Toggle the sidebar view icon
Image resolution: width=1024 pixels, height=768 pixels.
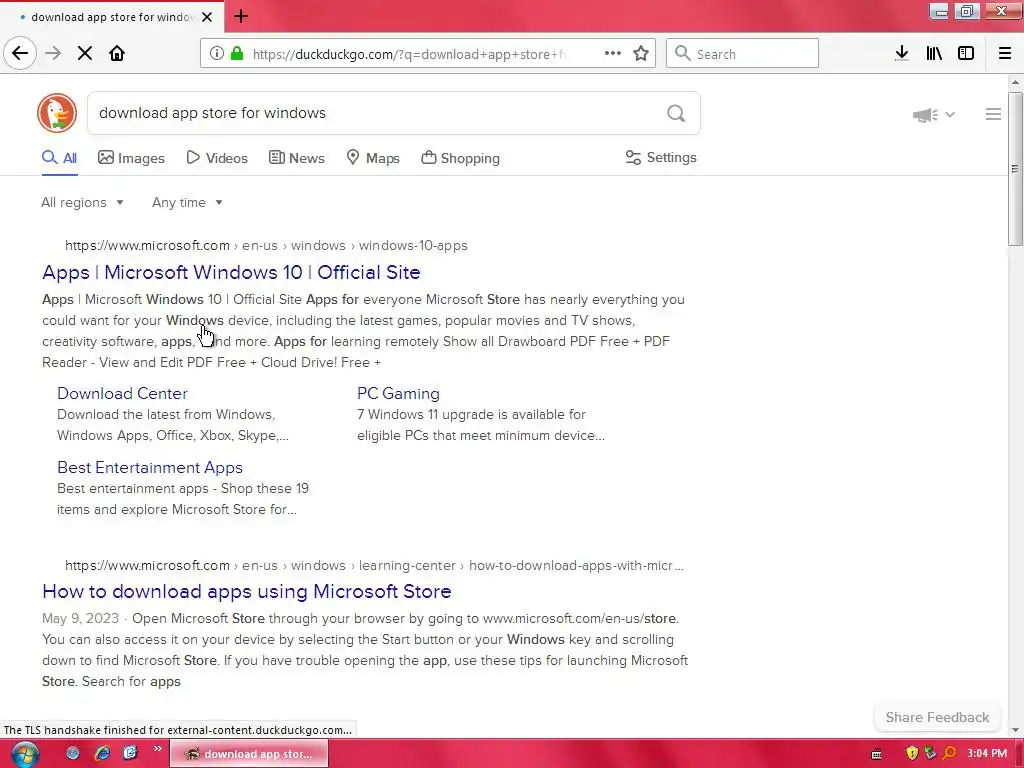click(966, 54)
